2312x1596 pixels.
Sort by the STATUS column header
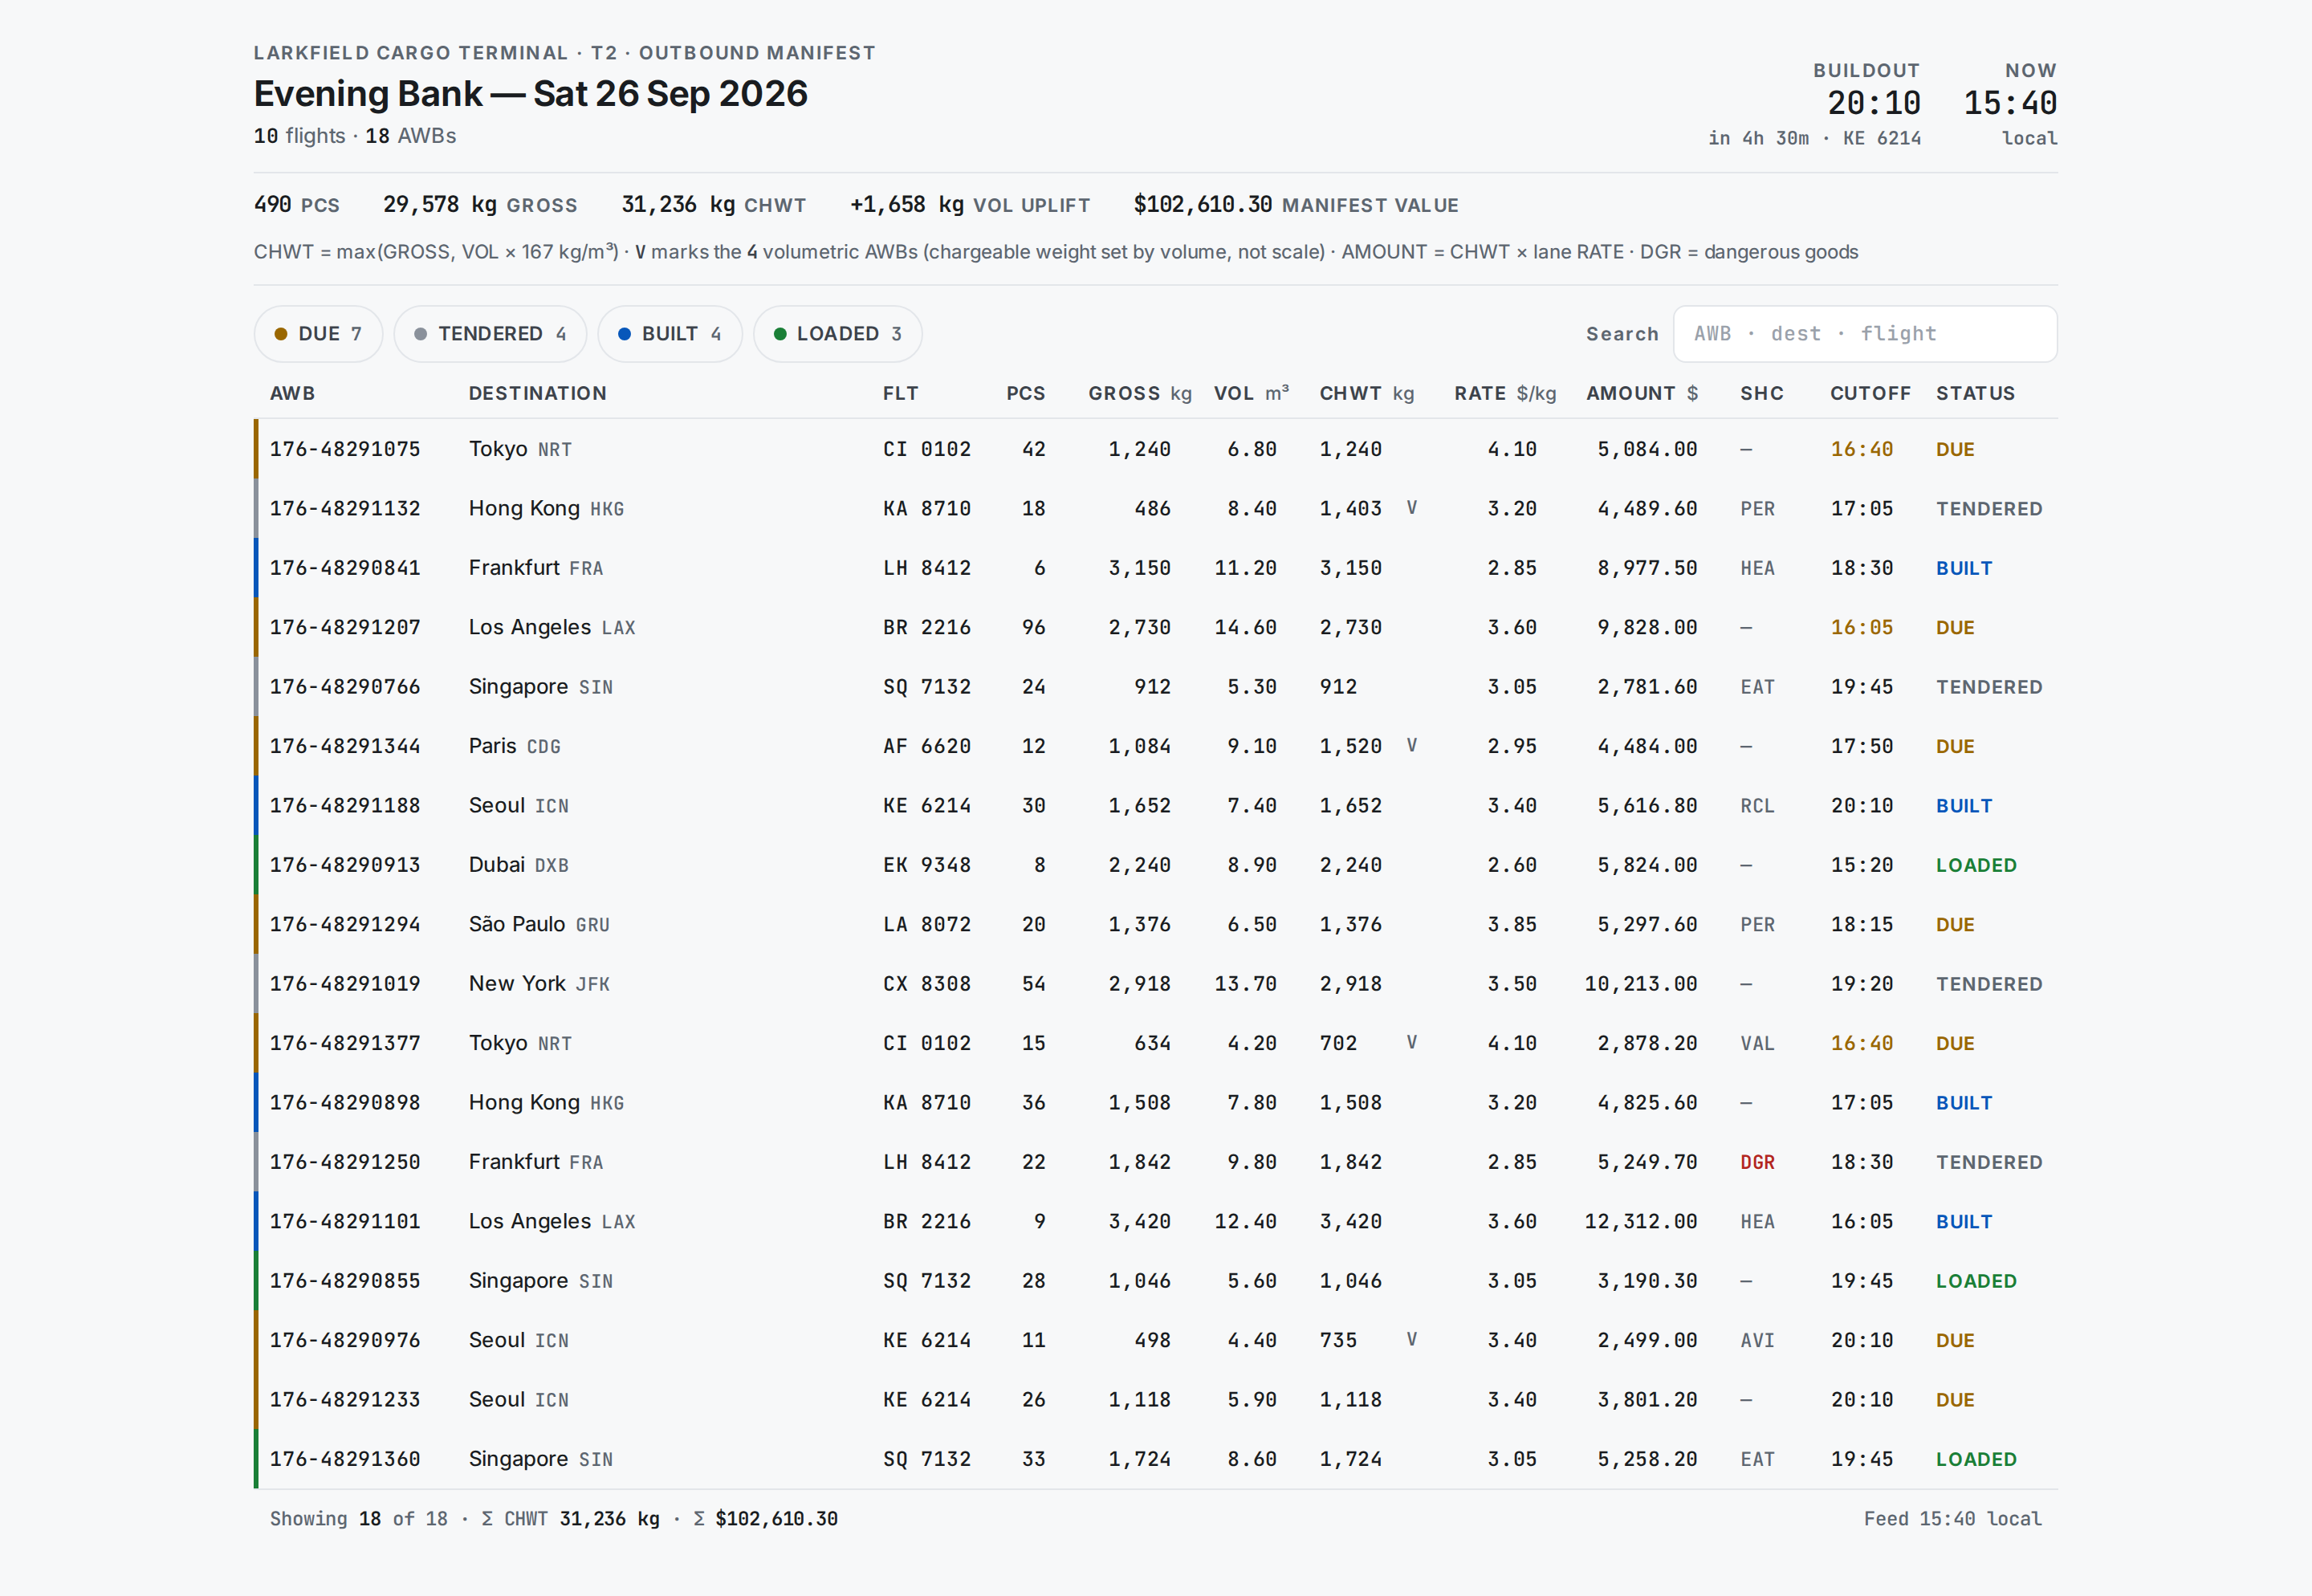tap(1975, 394)
